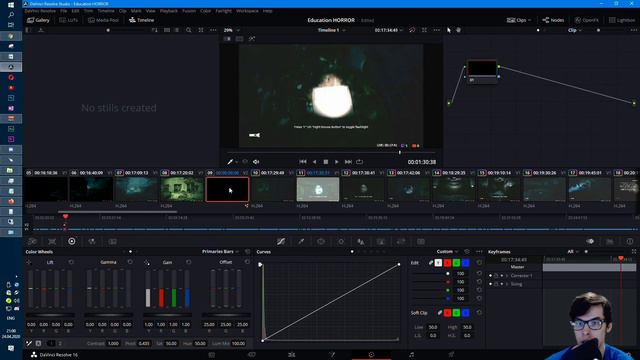
Task: Open the Qualifier eyedropper palette
Action: (x=301, y=242)
